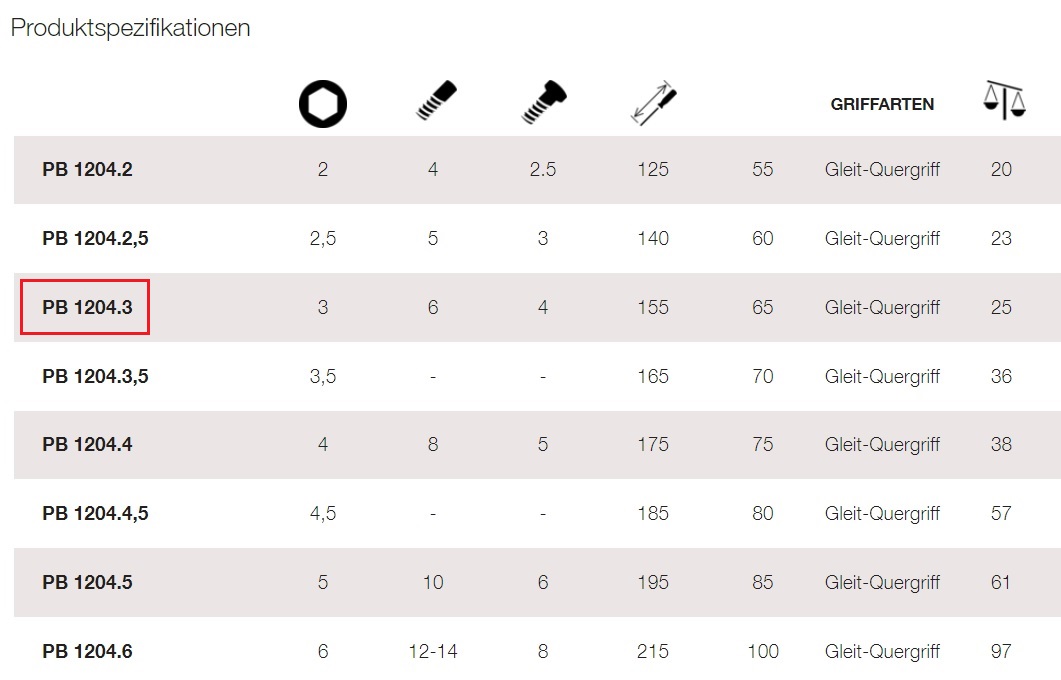Select the highlighted PB 1204.3 product

87,307
